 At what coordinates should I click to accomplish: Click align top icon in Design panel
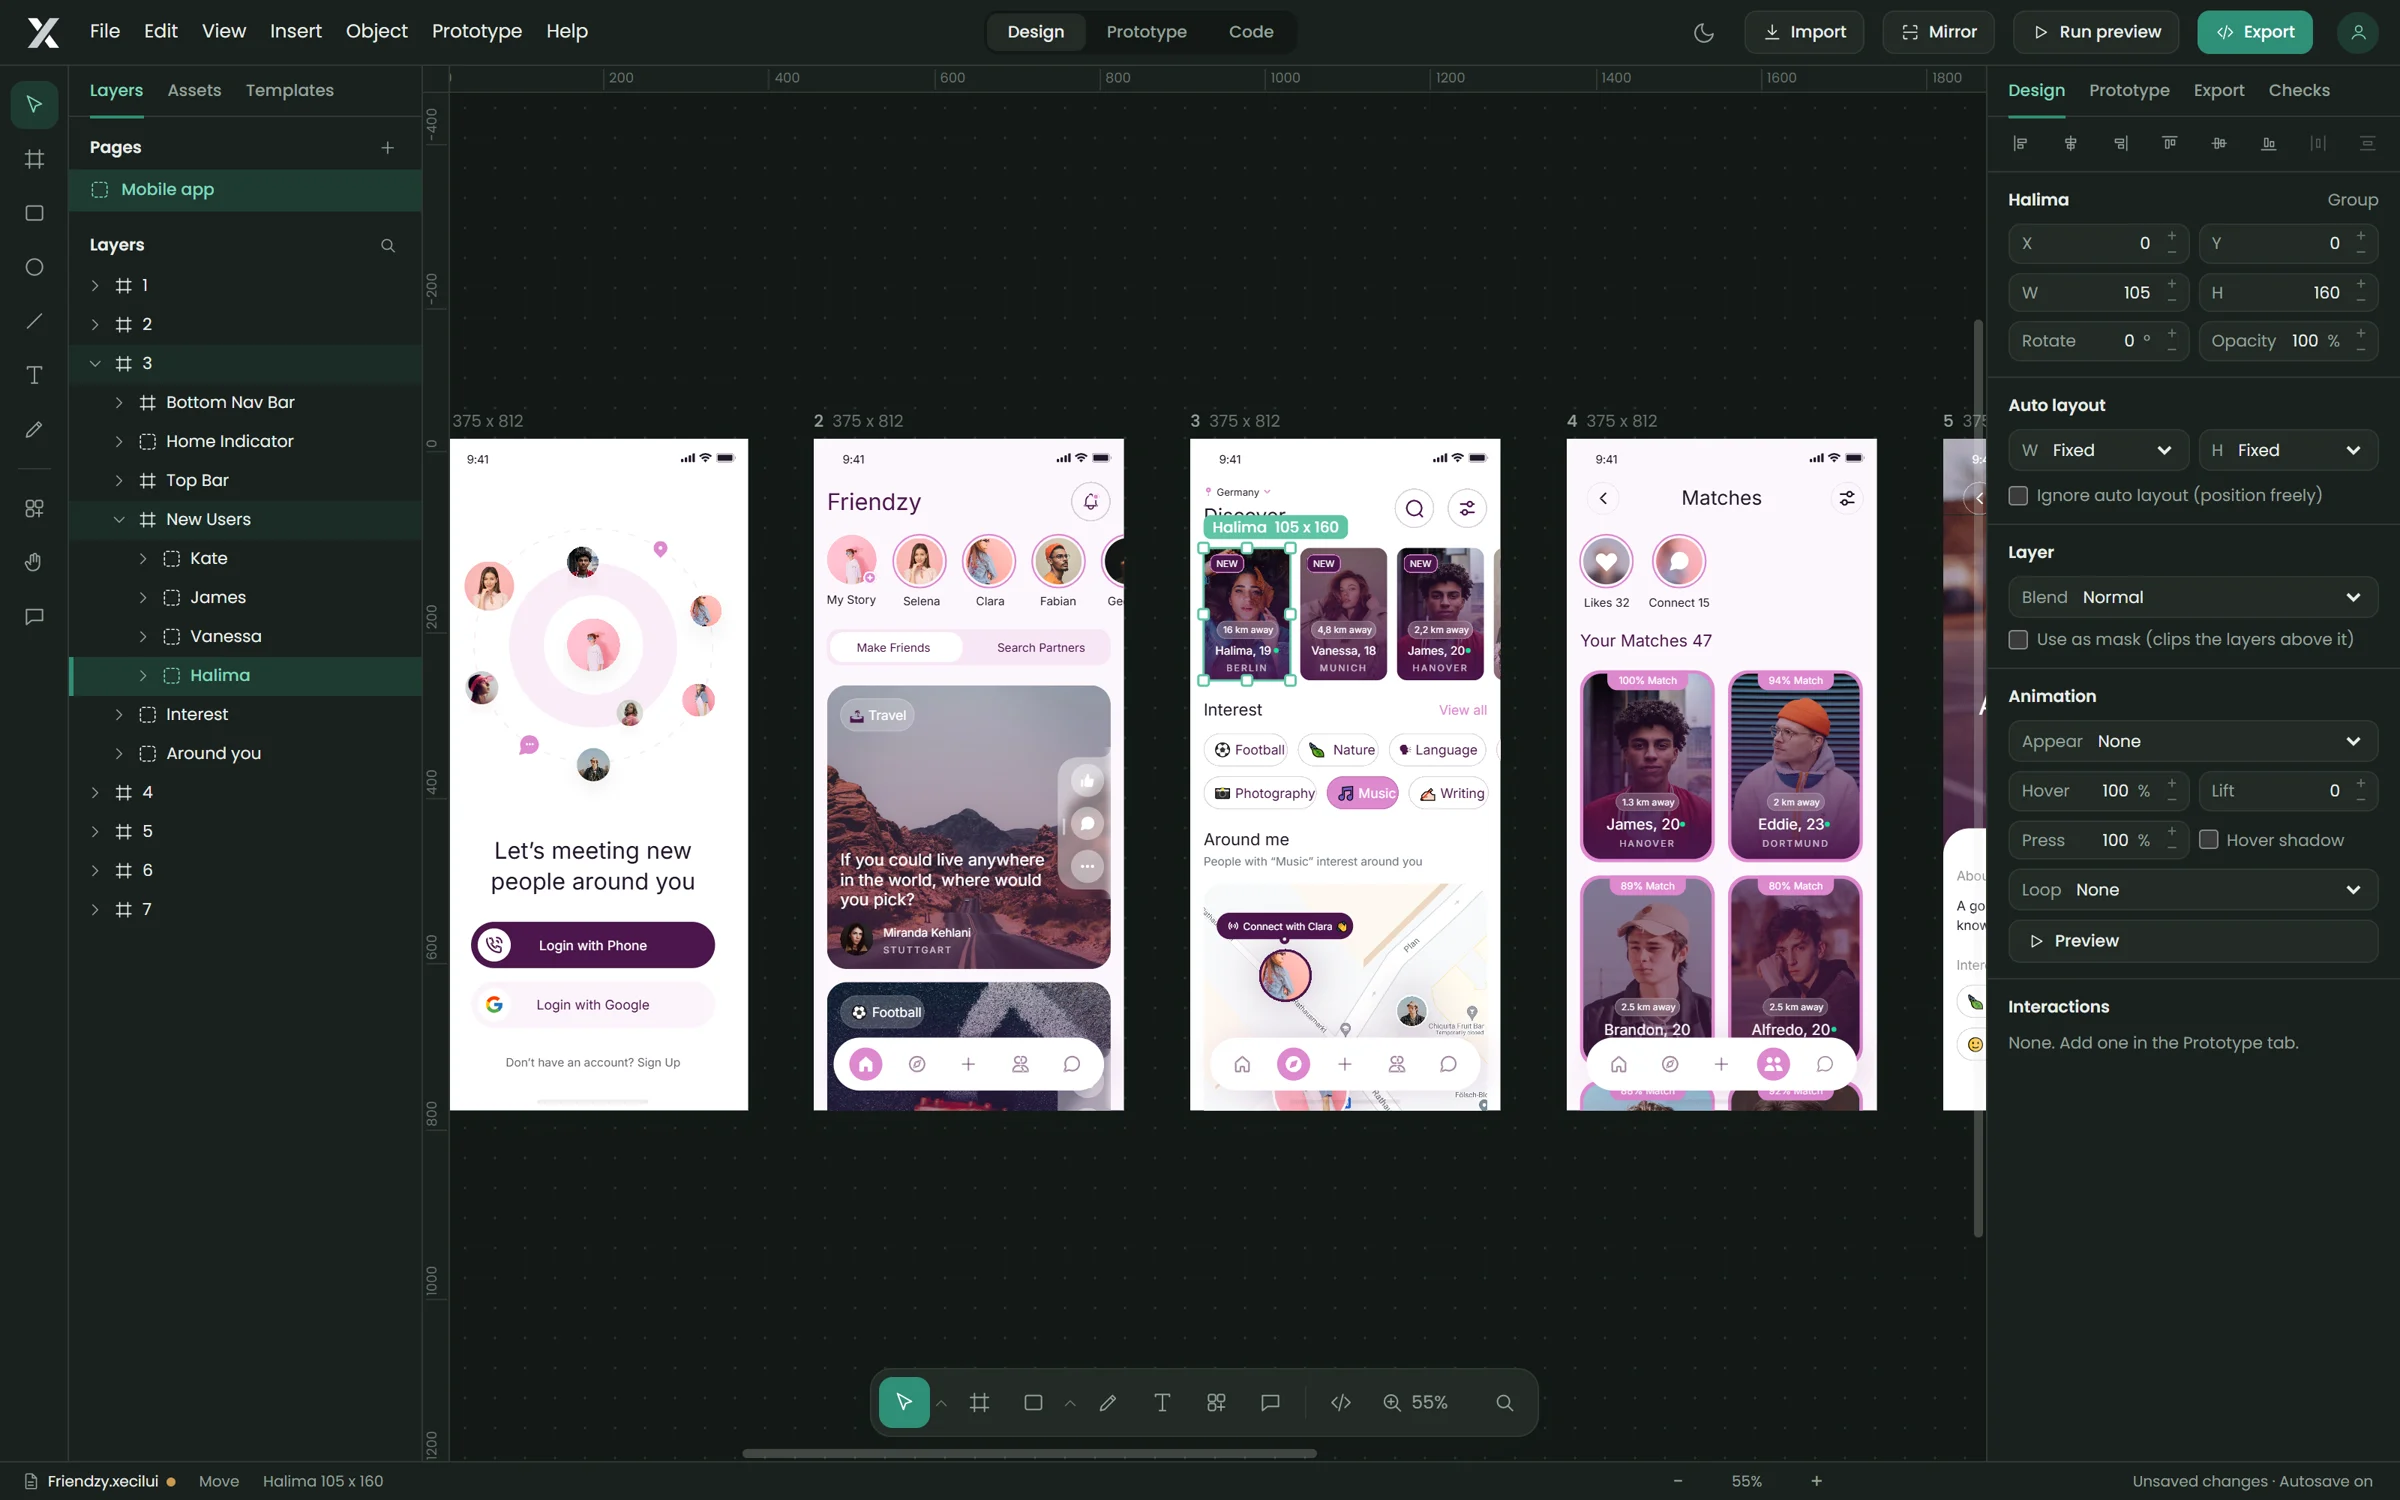pyautogui.click(x=2169, y=143)
